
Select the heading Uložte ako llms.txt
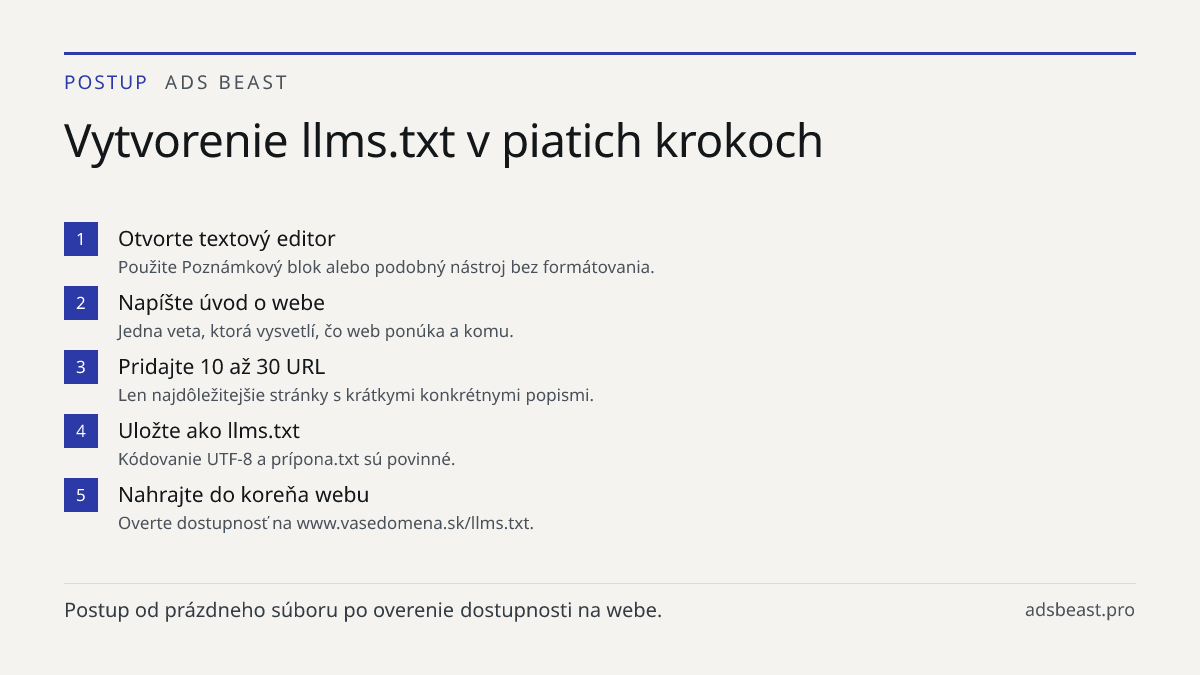click(209, 431)
